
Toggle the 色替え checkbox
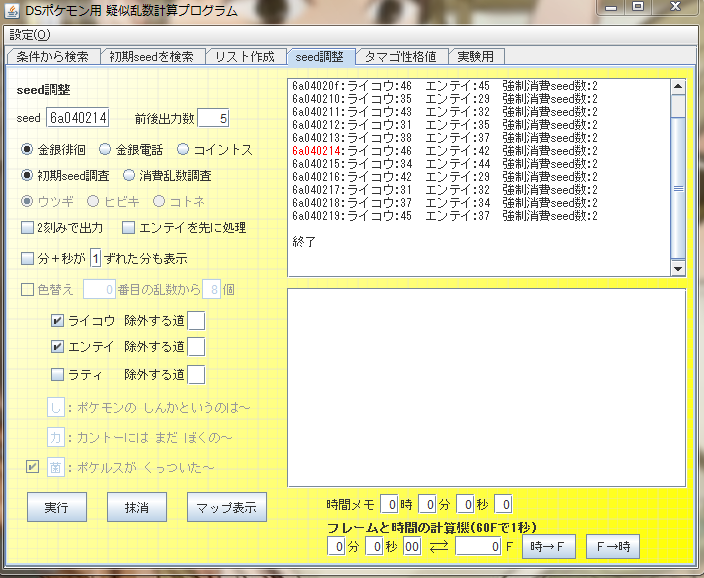[x=27, y=290]
